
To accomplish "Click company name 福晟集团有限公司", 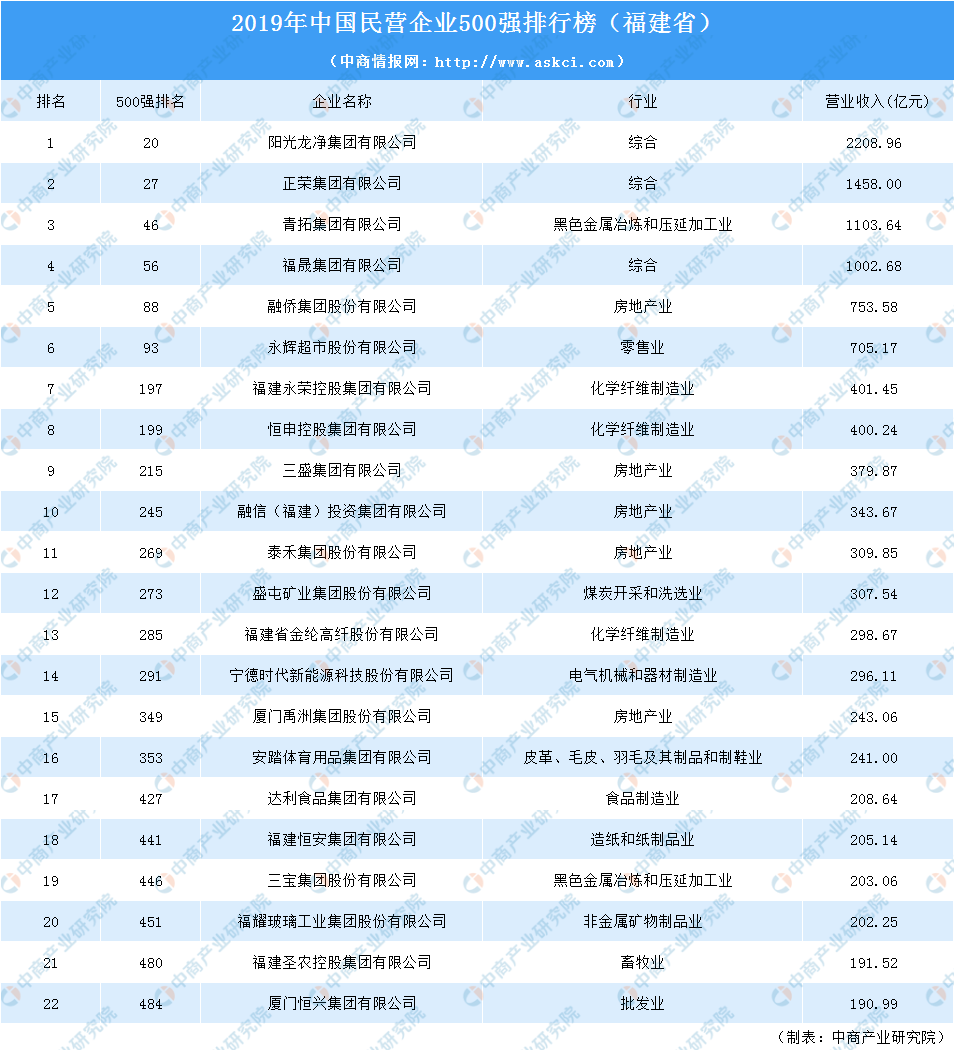I will 341,265.
